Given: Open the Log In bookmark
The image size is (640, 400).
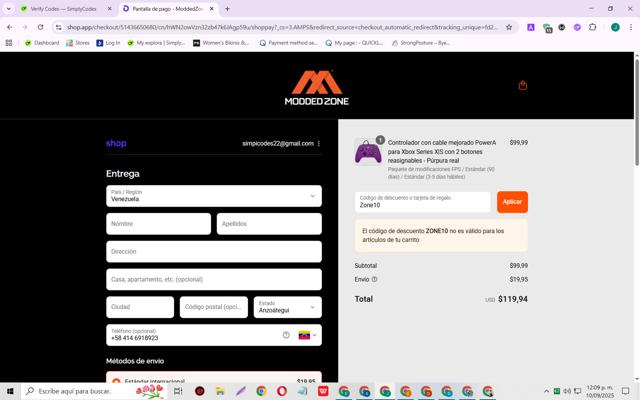Looking at the screenshot, I should pyautogui.click(x=108, y=43).
